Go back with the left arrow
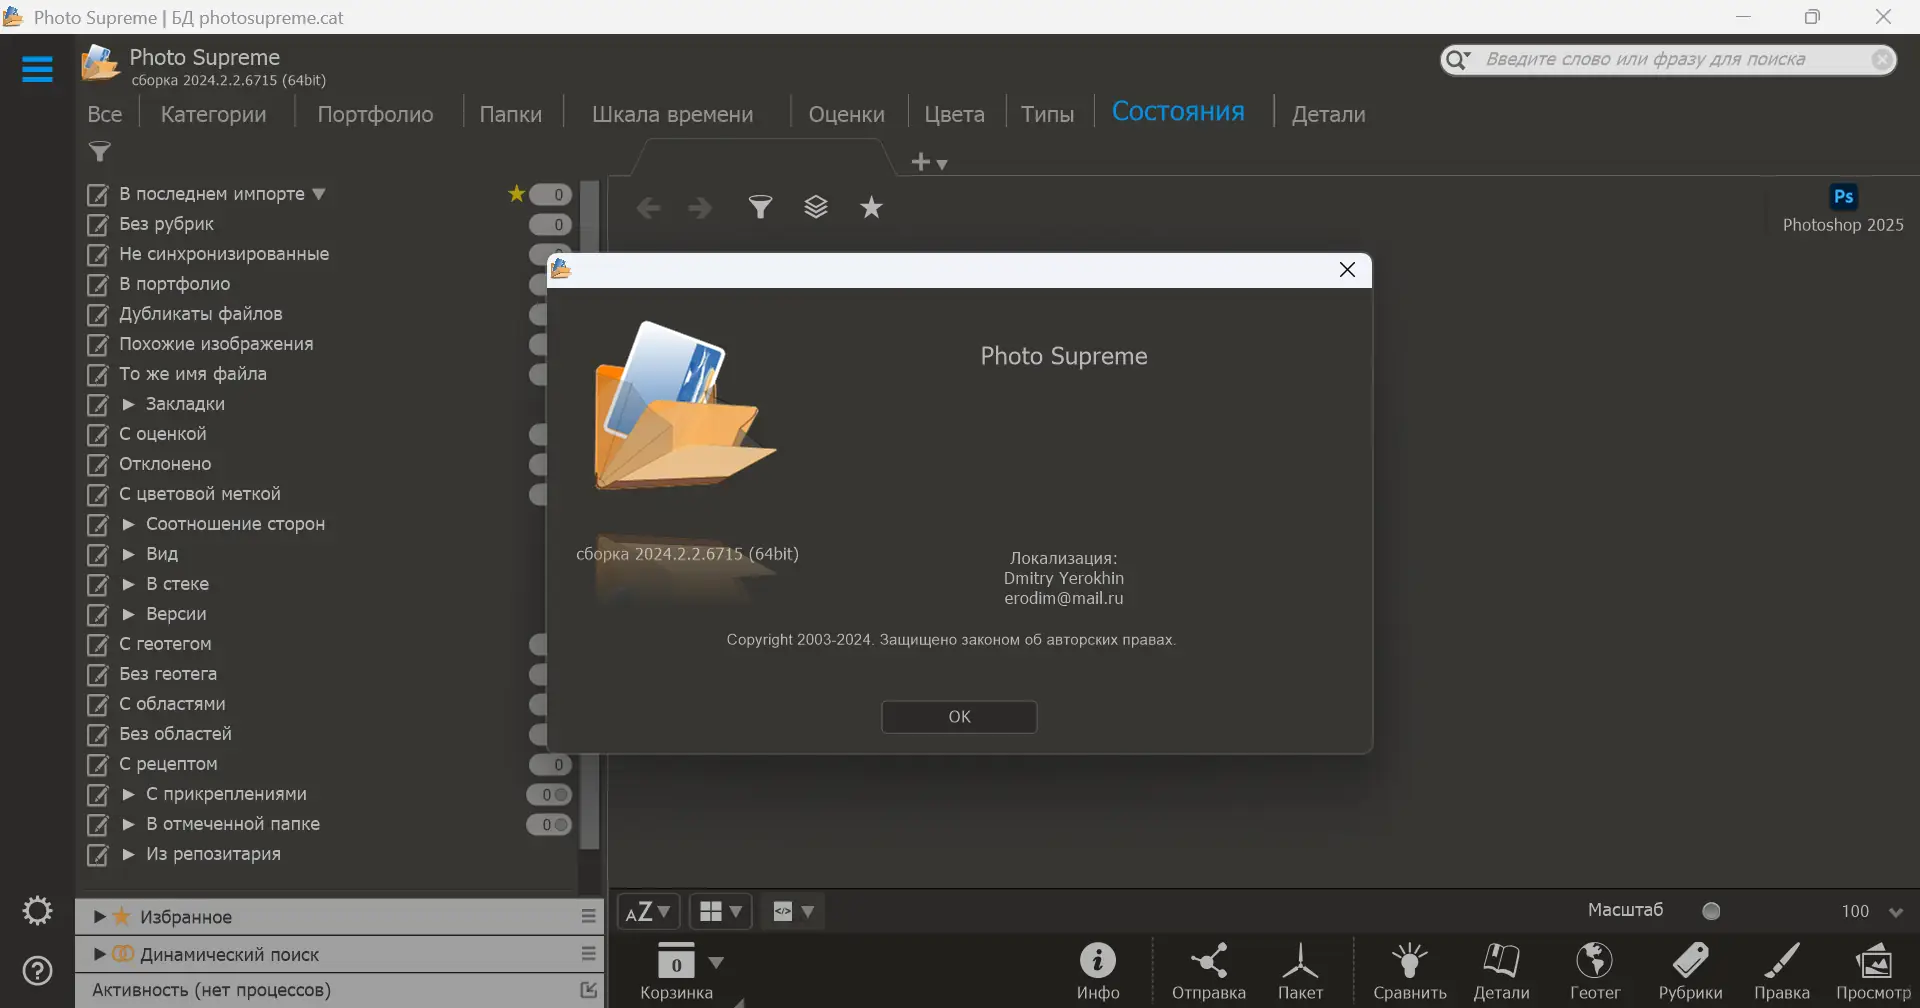 648,208
